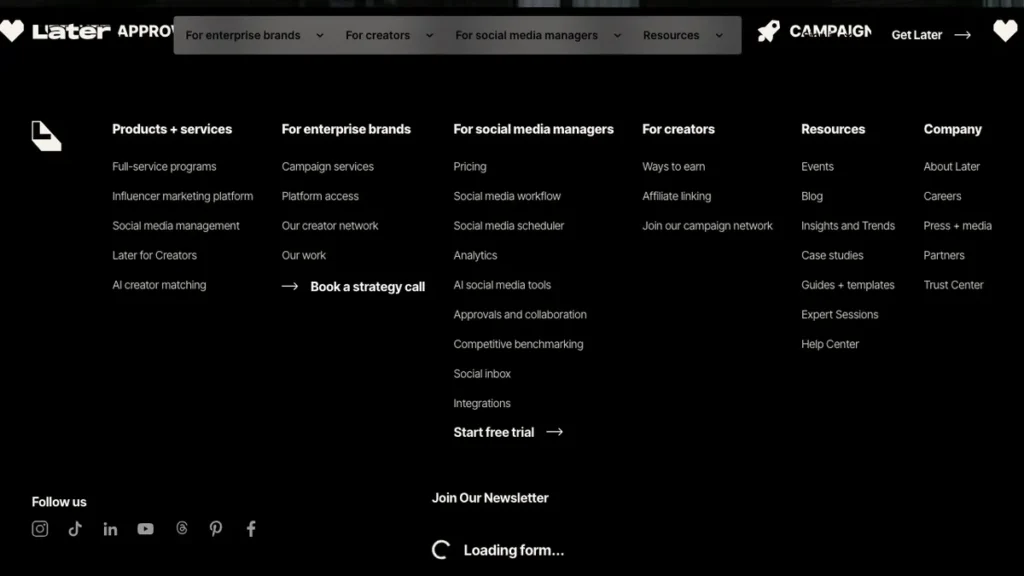Open Ways to earn link
The height and width of the screenshot is (576, 1024).
coord(673,167)
